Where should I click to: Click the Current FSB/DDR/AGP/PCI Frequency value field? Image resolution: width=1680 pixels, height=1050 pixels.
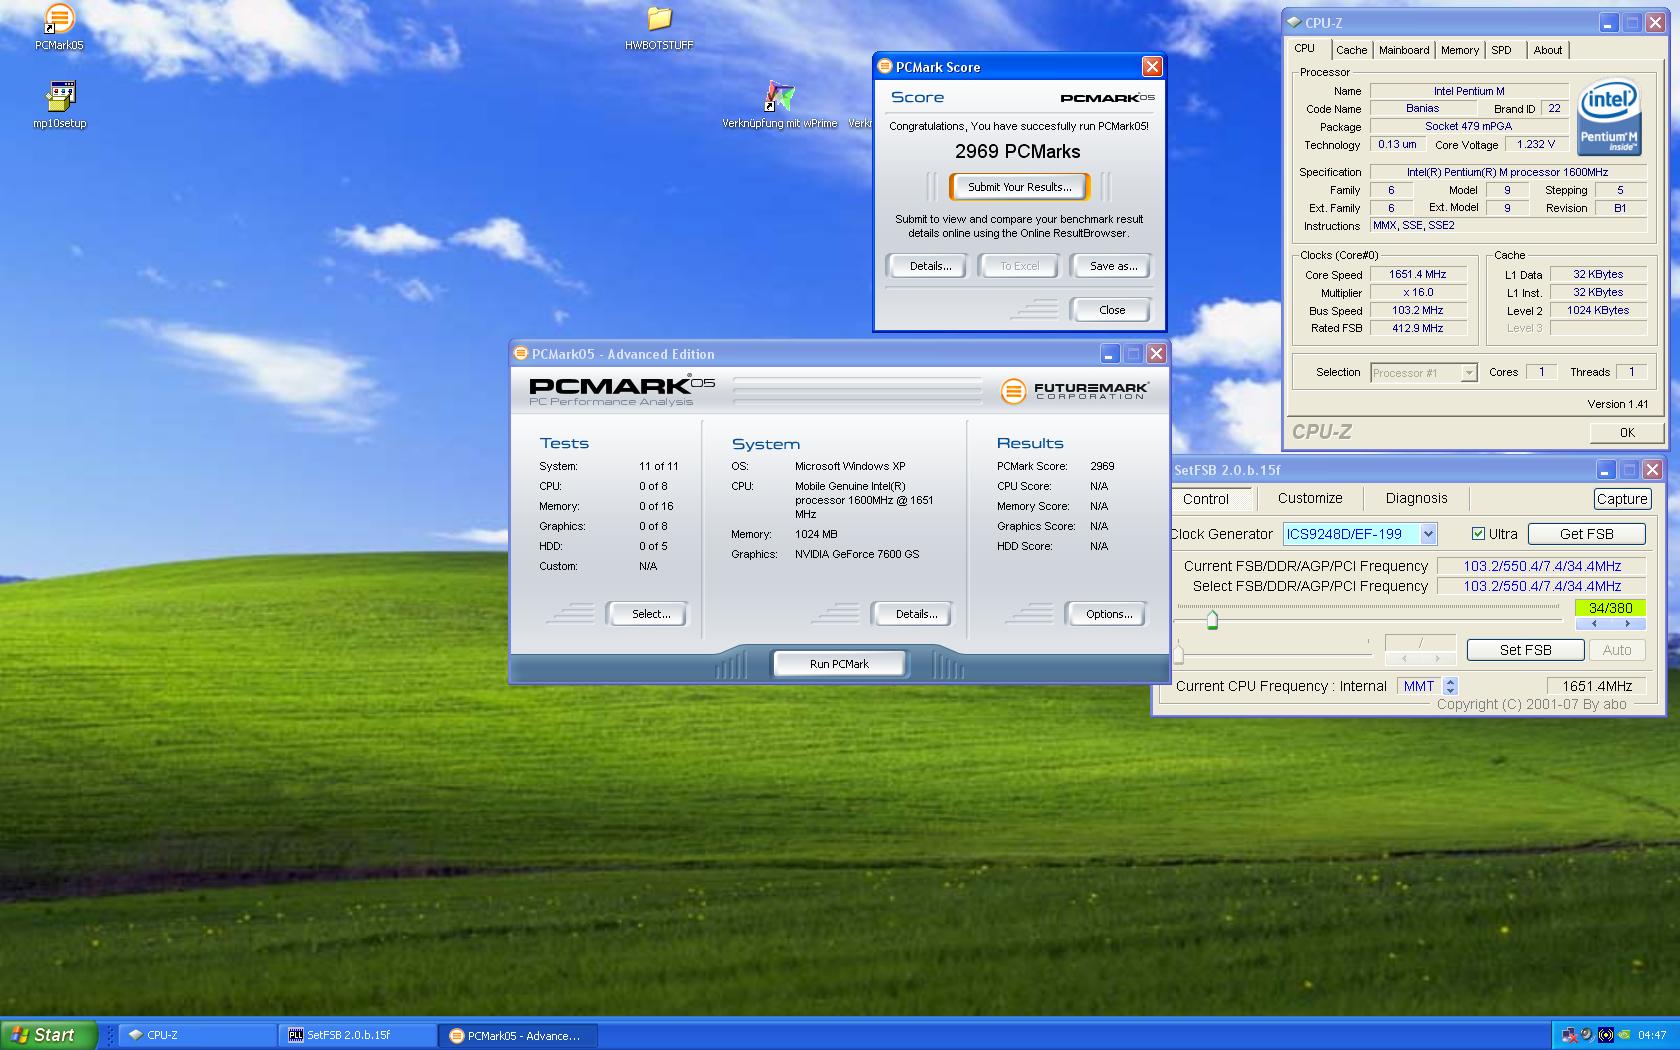point(1542,566)
